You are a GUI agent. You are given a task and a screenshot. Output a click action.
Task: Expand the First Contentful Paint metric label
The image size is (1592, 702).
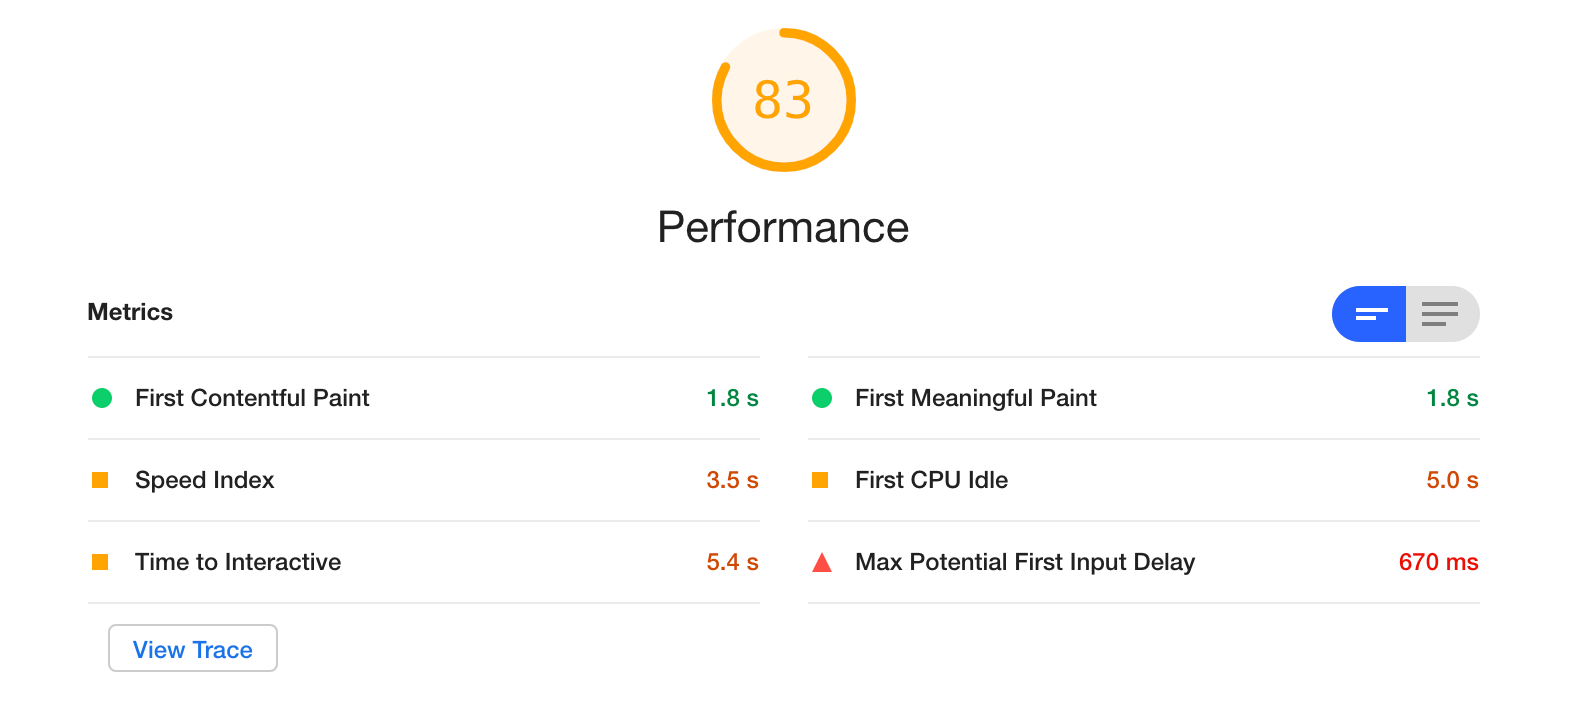click(x=252, y=398)
